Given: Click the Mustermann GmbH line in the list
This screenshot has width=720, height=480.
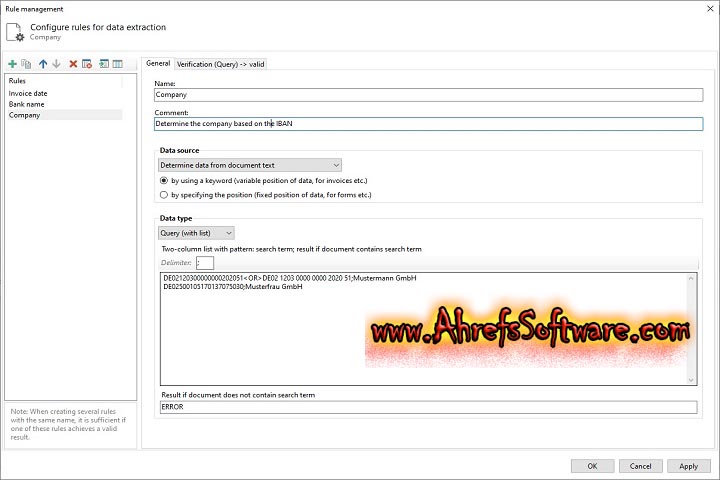Looking at the screenshot, I should [x=290, y=278].
